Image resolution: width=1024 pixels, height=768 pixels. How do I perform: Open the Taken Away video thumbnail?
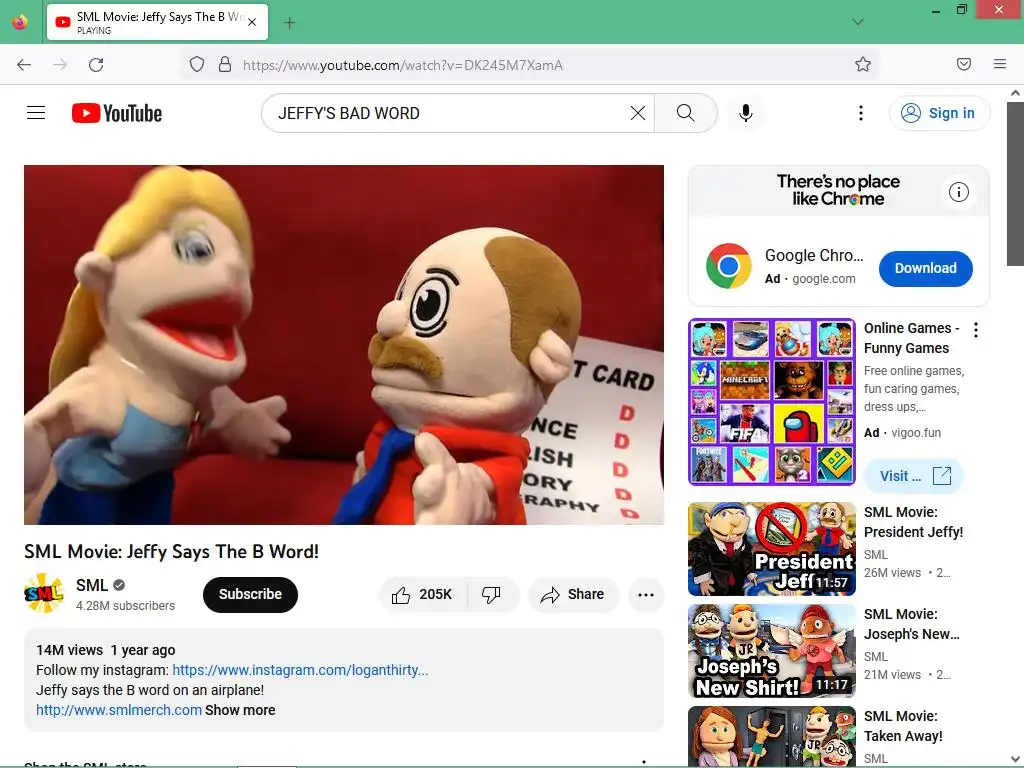coord(772,736)
